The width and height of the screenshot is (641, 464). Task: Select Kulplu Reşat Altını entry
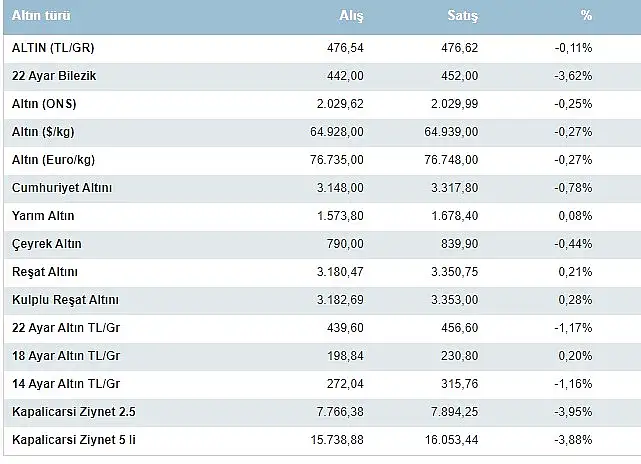point(65,300)
